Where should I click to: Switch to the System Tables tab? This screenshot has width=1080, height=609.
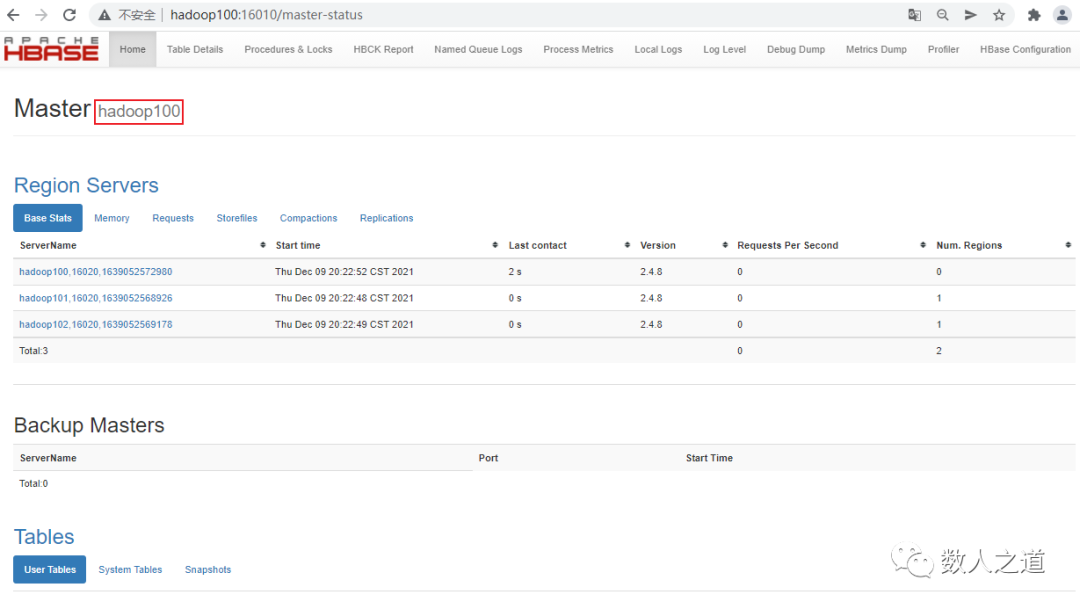(x=130, y=570)
